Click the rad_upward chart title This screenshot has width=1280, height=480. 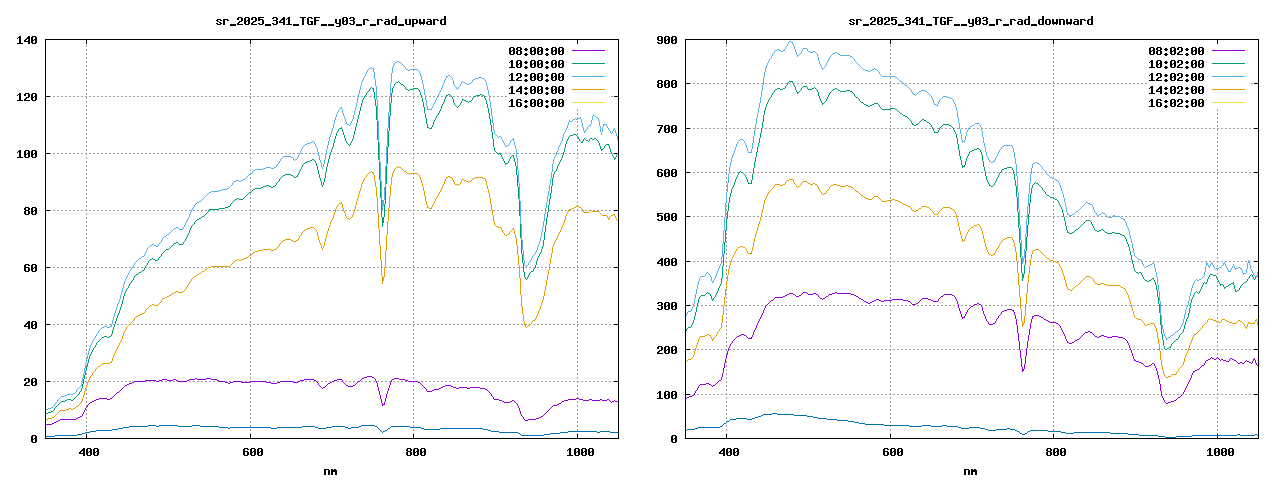coord(331,20)
